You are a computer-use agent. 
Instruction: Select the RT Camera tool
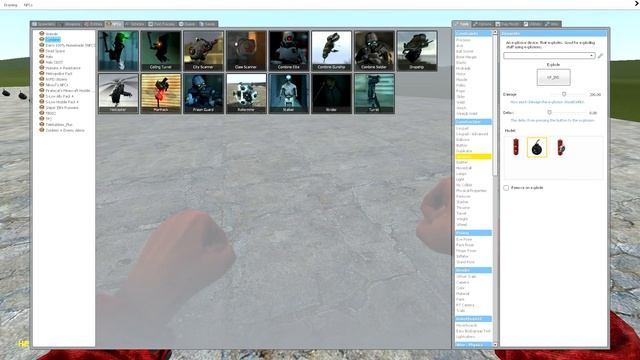[x=465, y=305]
